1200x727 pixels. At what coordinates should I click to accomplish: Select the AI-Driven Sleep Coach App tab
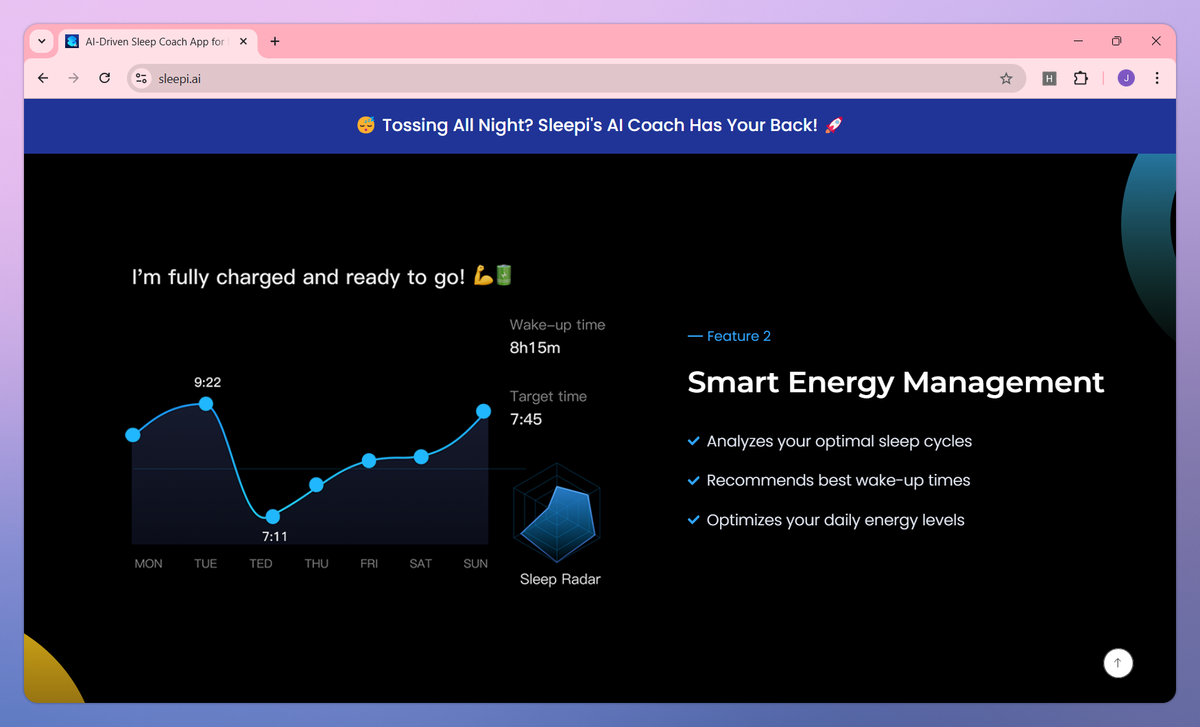(150, 41)
